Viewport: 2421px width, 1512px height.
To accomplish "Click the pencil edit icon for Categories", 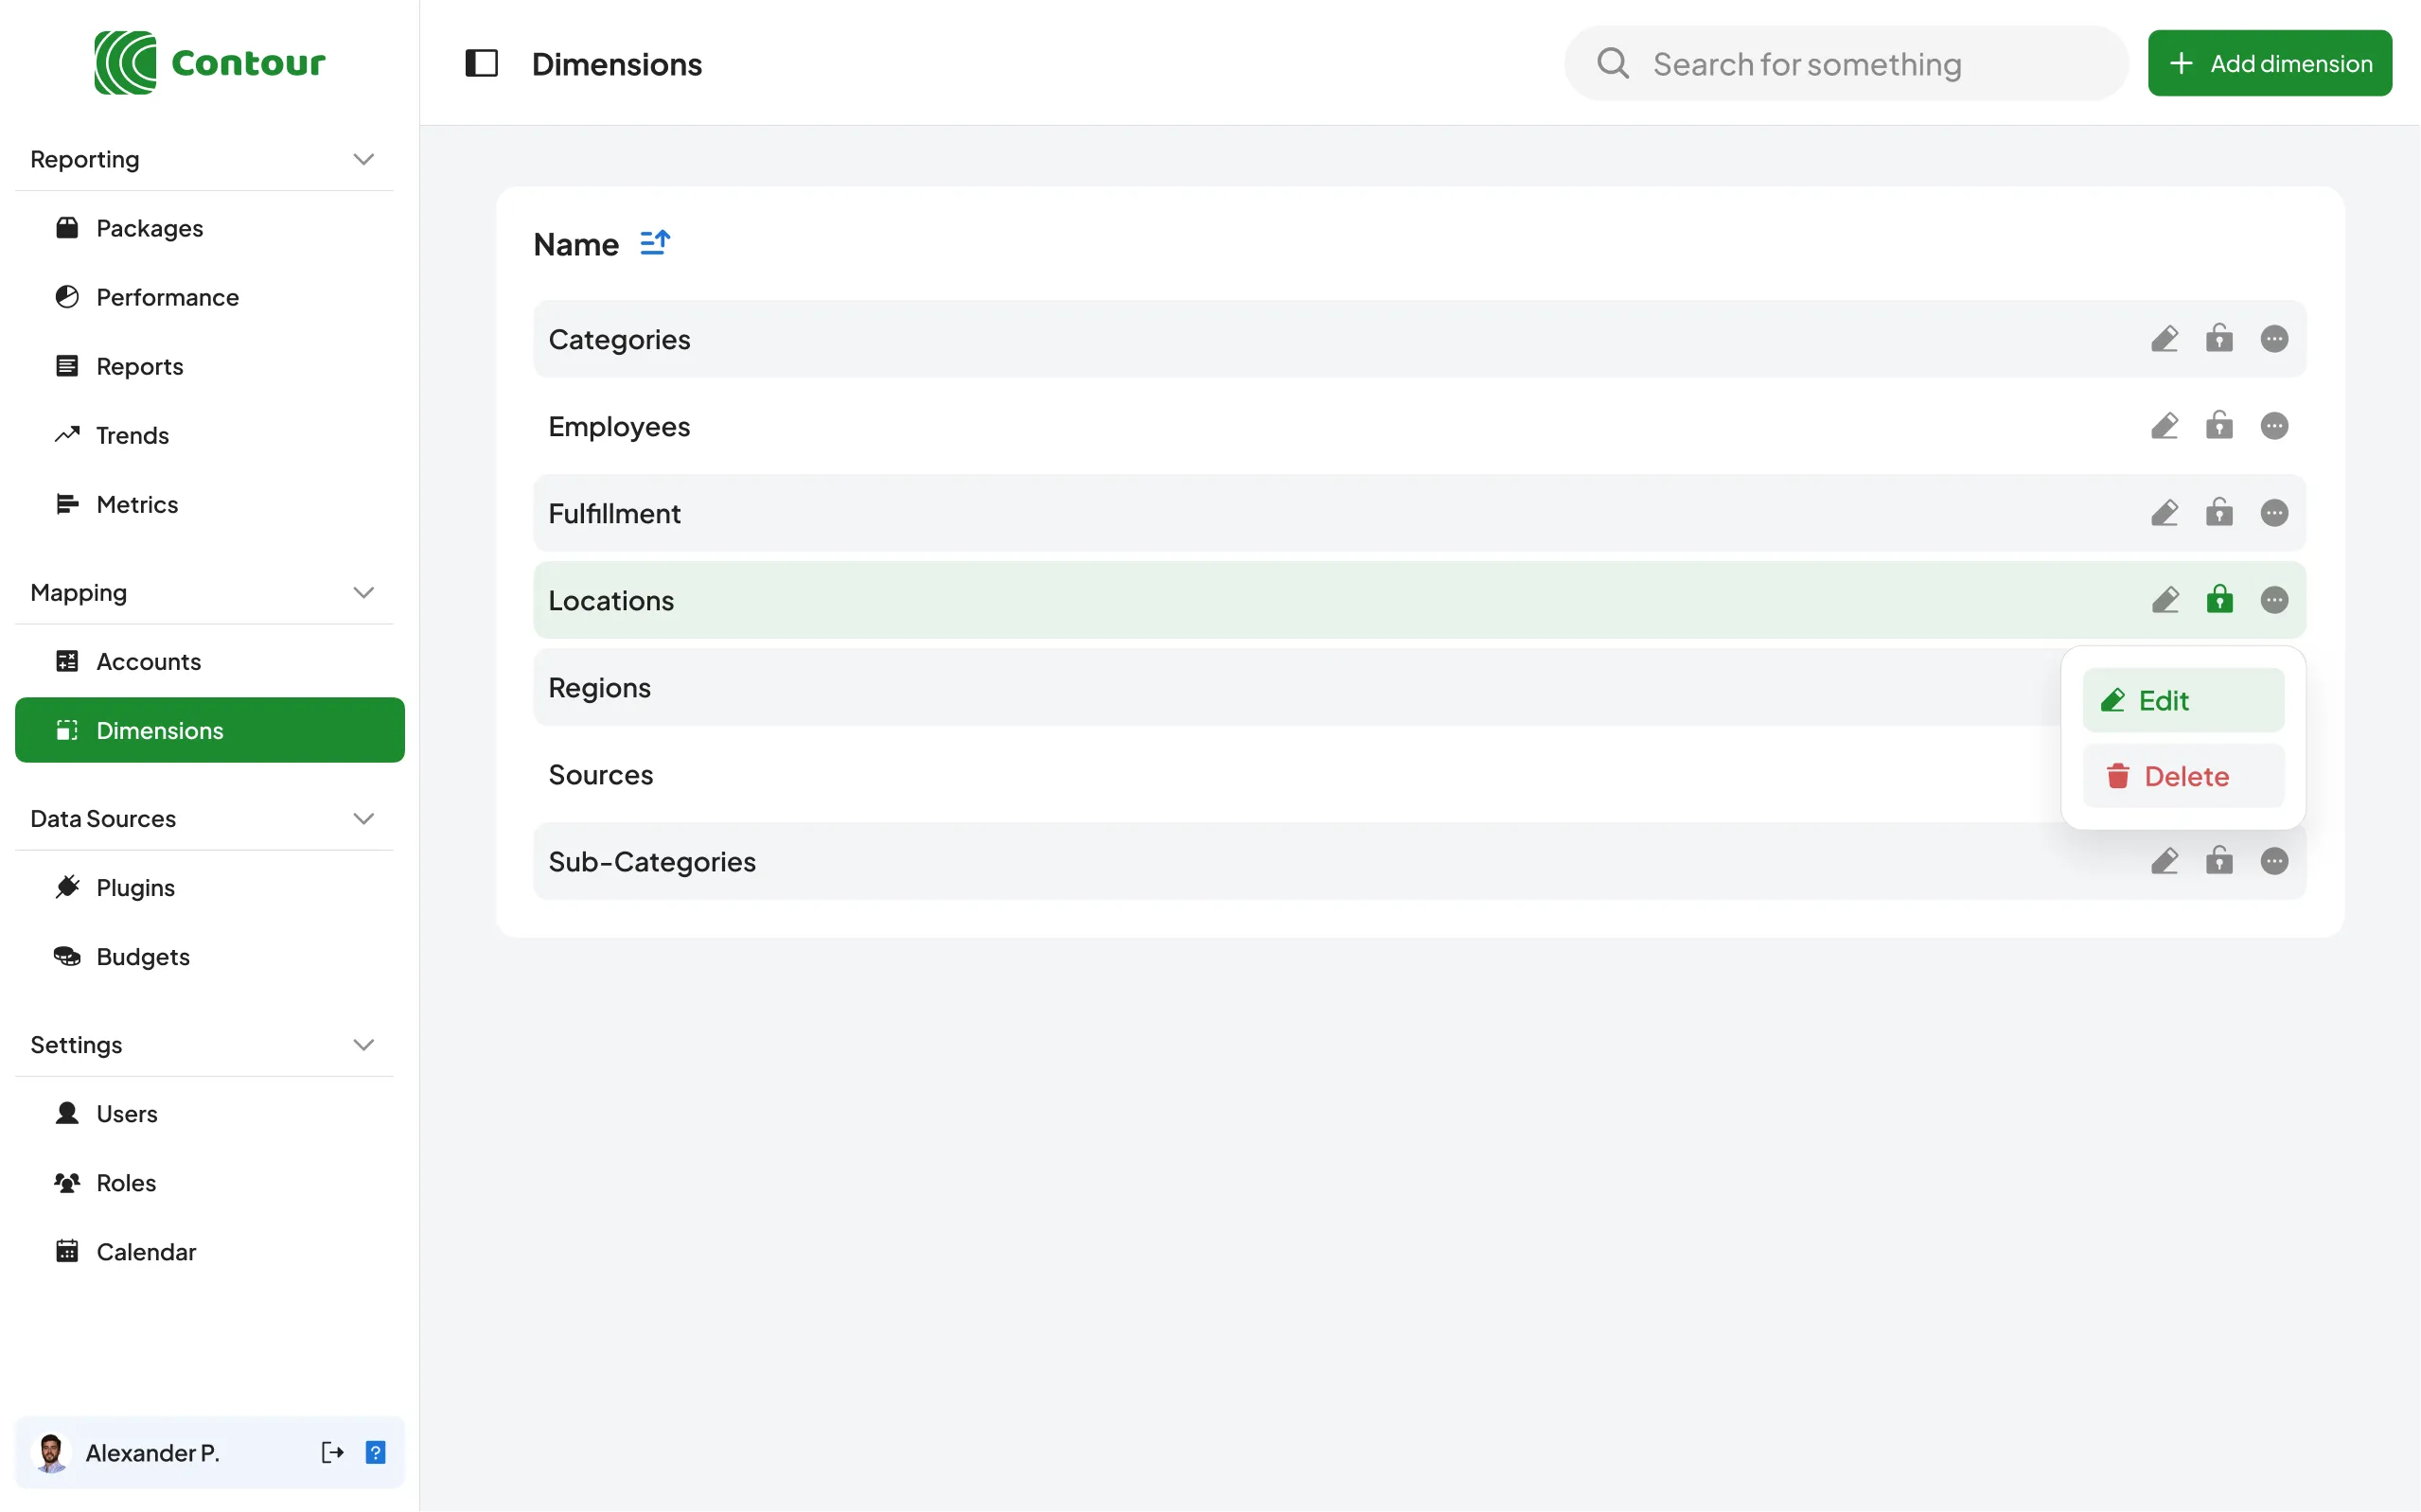I will click(x=2164, y=339).
